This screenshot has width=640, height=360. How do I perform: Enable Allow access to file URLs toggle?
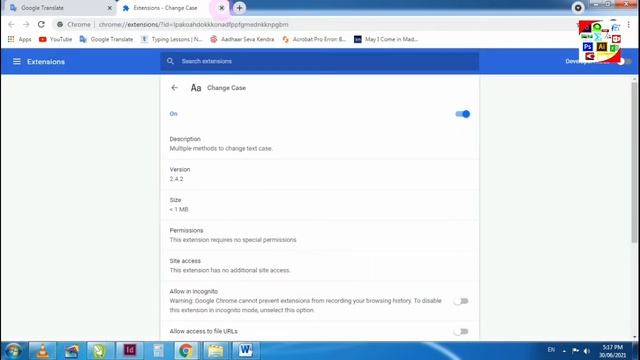pos(461,331)
